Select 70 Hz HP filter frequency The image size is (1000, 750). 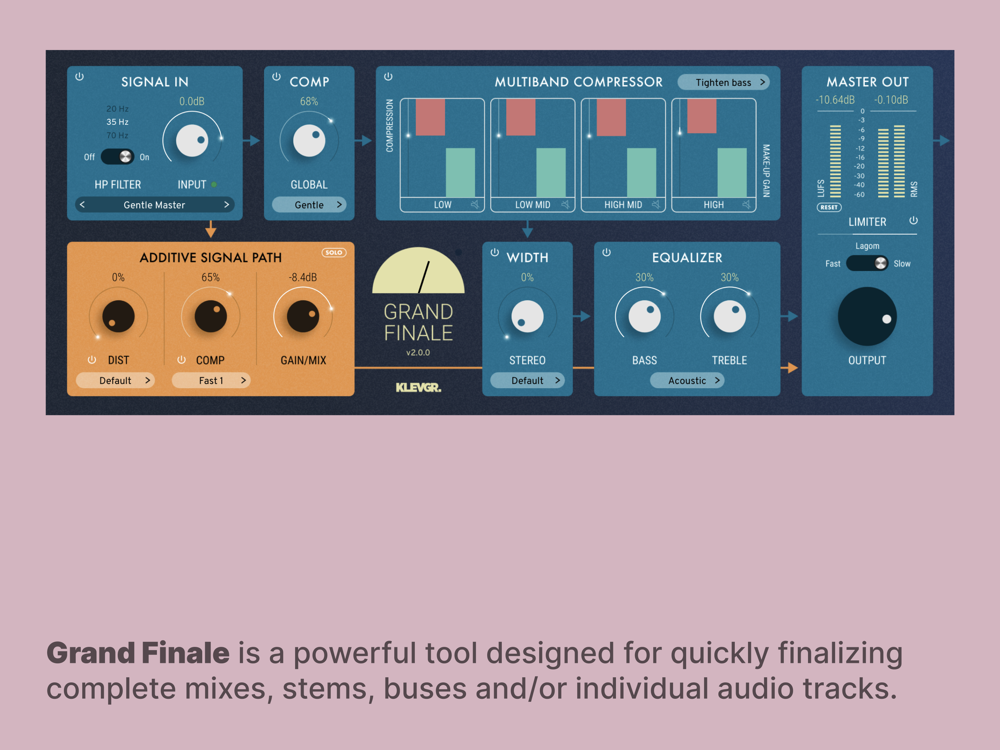(x=117, y=135)
